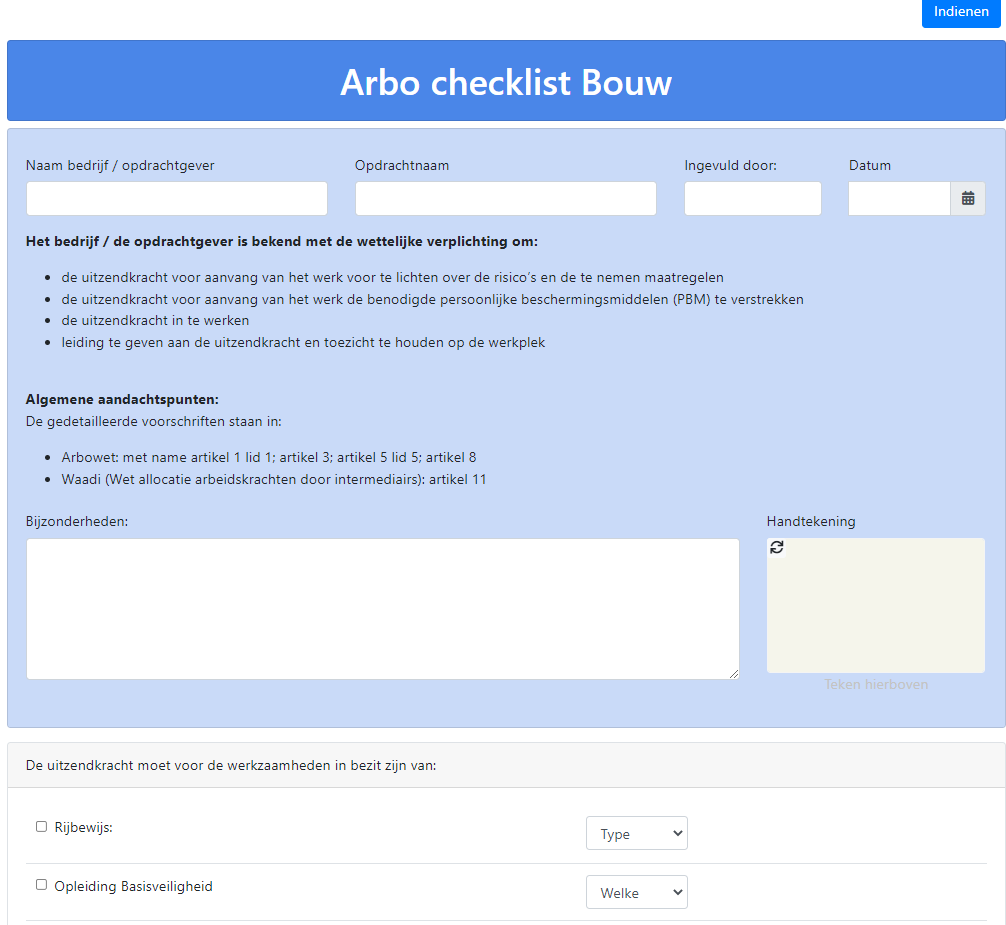Click the Teken hierboven signature hint text

pyautogui.click(x=876, y=684)
